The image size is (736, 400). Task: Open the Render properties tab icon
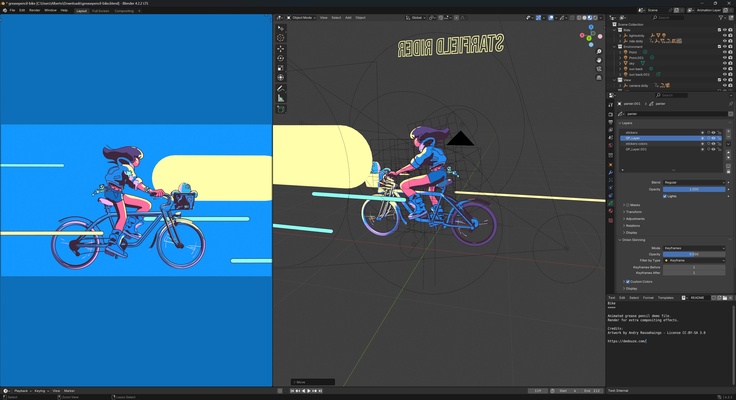click(610, 114)
